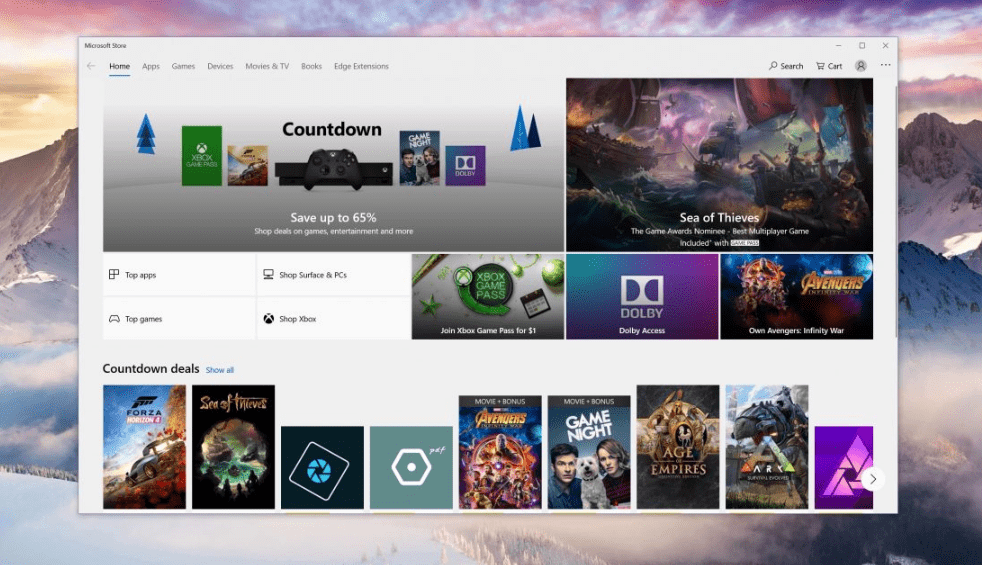Click the Sea of Thieves featured banner

719,165
